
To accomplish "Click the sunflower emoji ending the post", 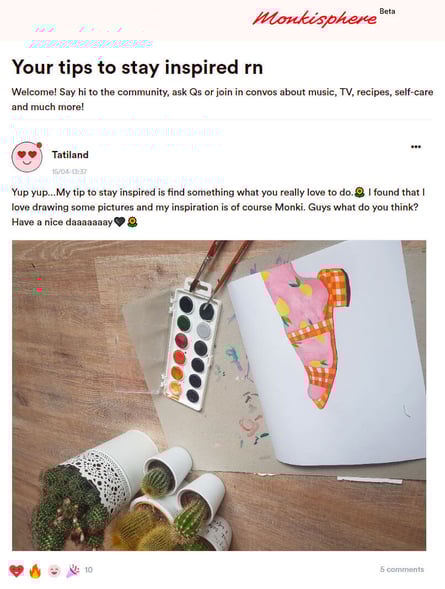I will (132, 222).
